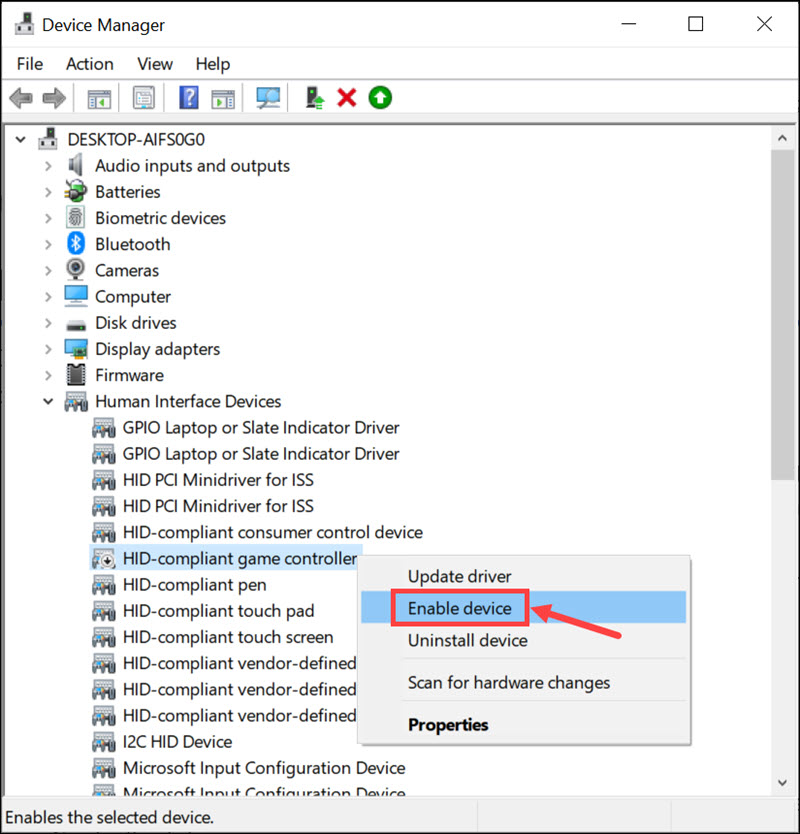Select the I2C HID Device entry

click(x=178, y=741)
